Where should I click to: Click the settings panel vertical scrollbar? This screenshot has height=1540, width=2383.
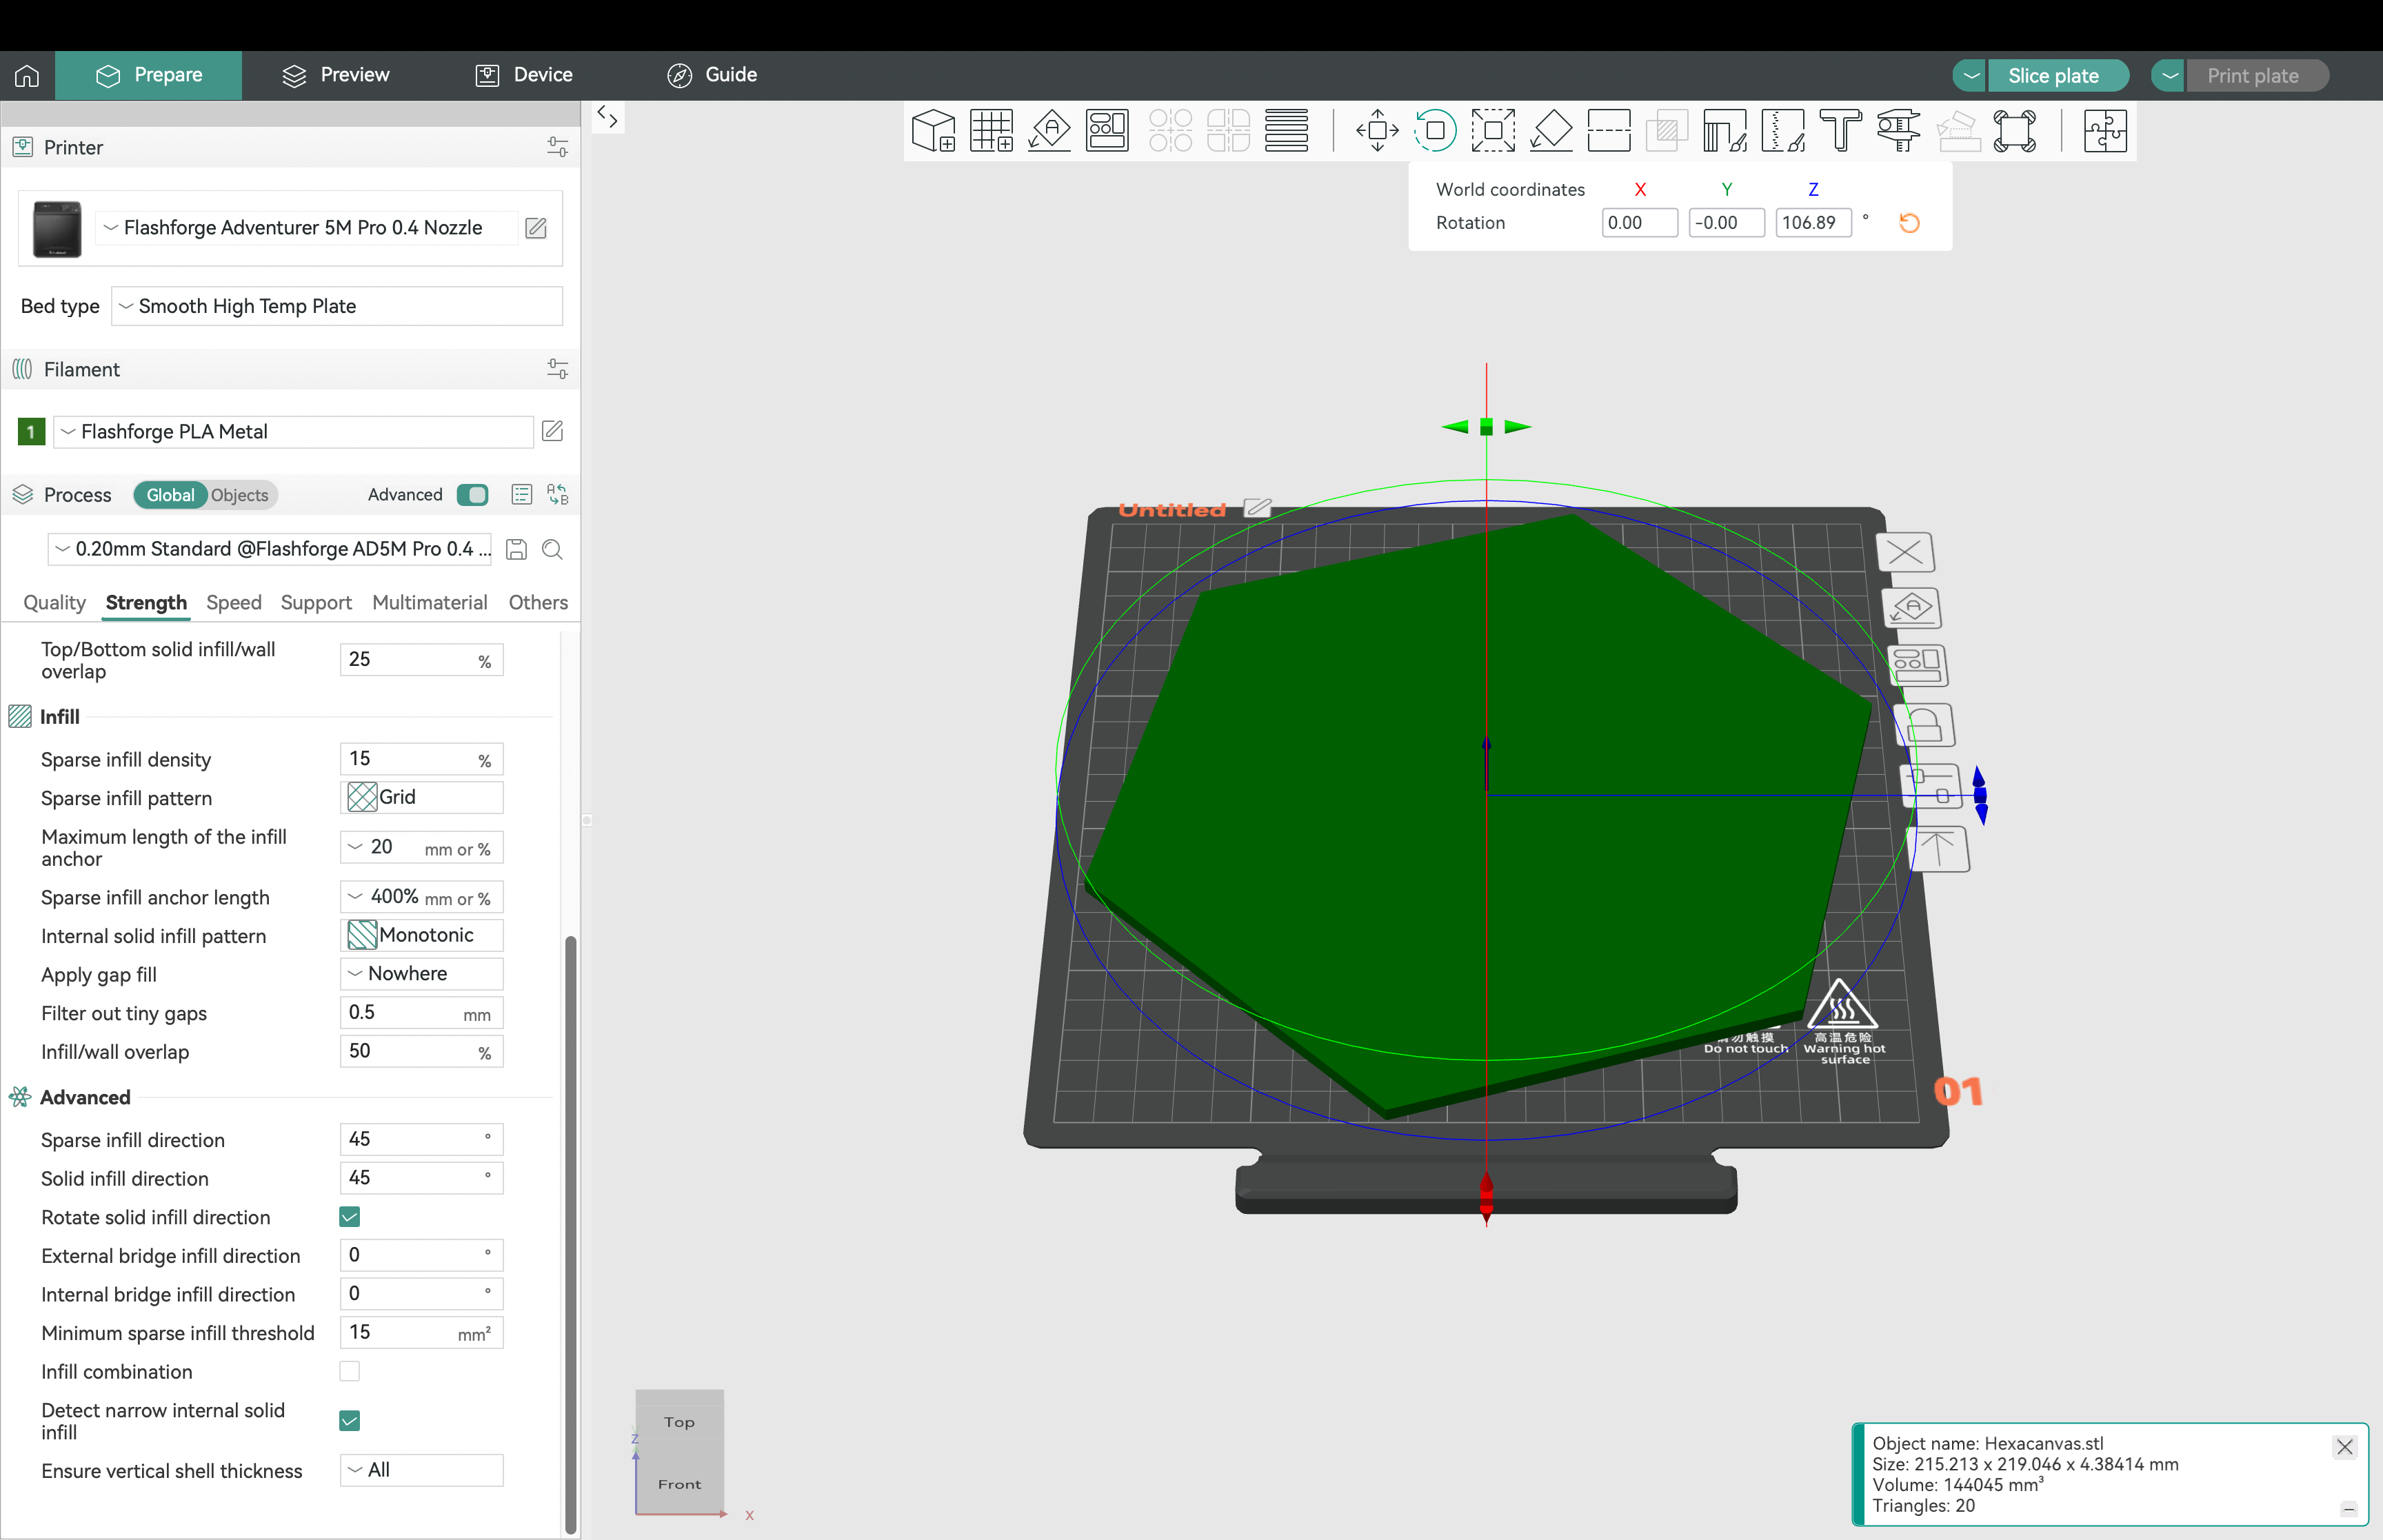point(571,1234)
